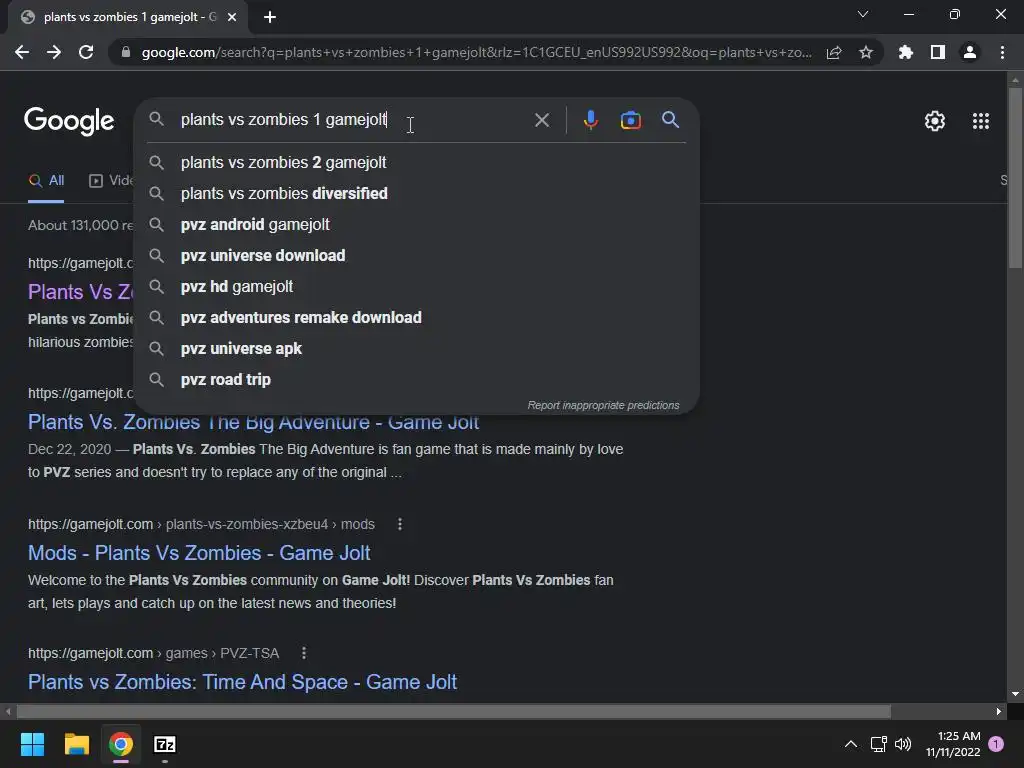Open a new tab with the plus button

[270, 17]
